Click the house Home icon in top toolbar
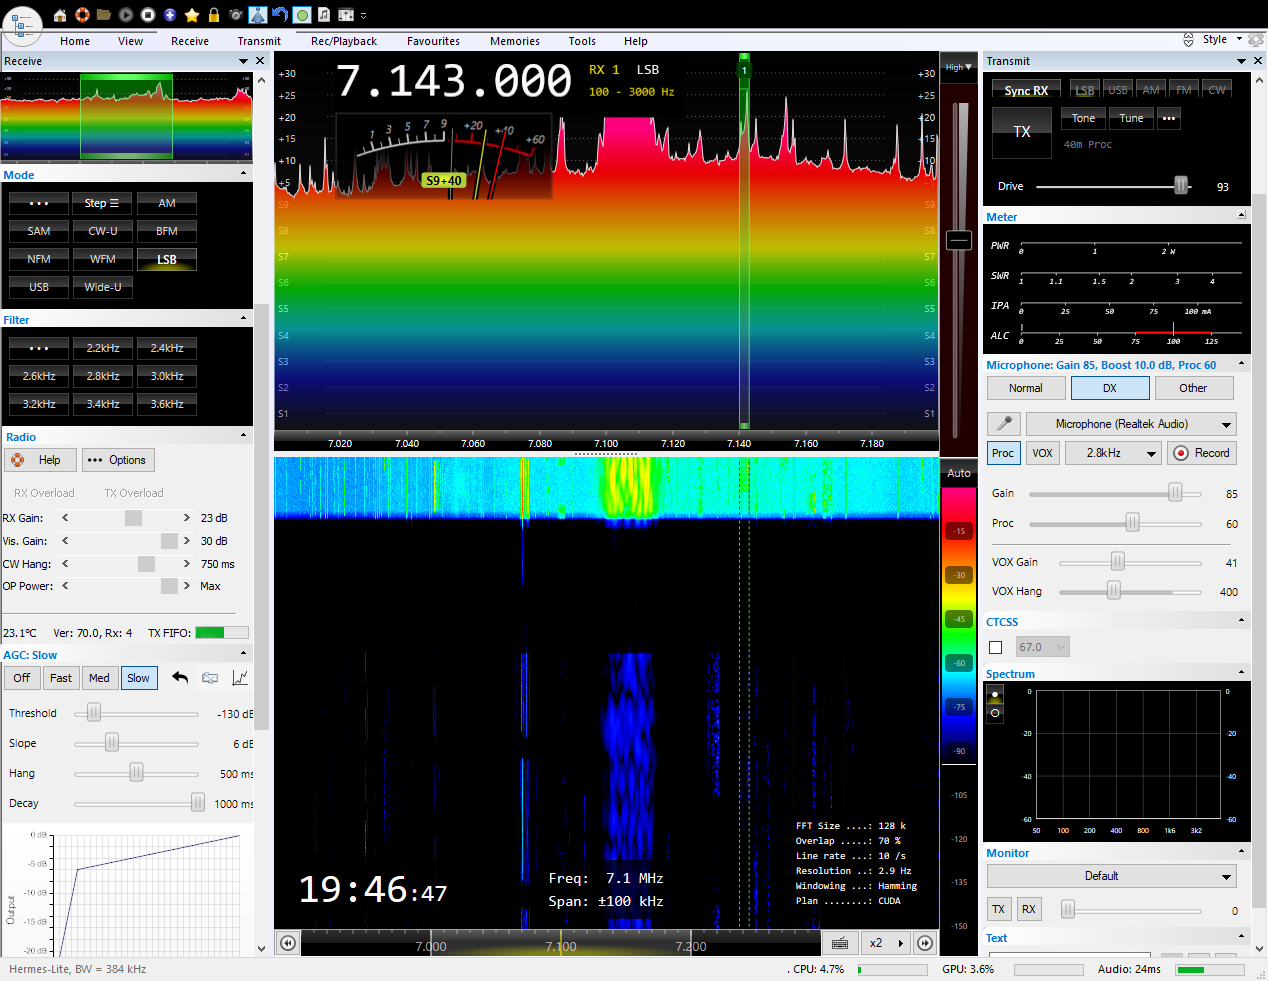 point(60,15)
